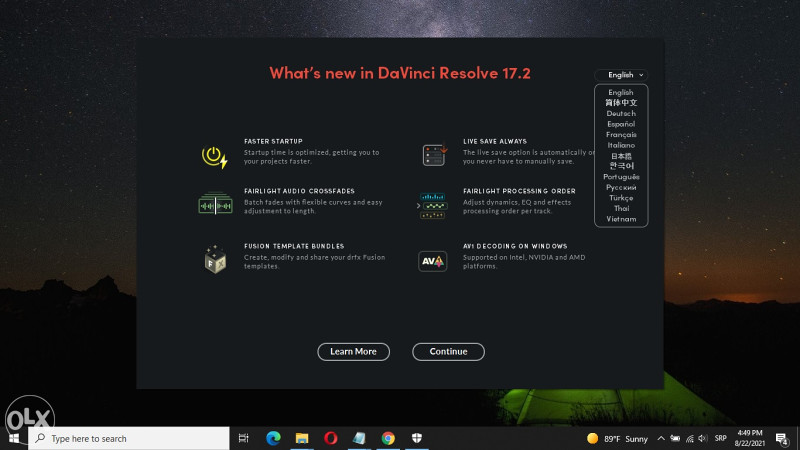Click the LIVE SAVE ALWAYS heading
The image size is (800, 450).
(495, 141)
